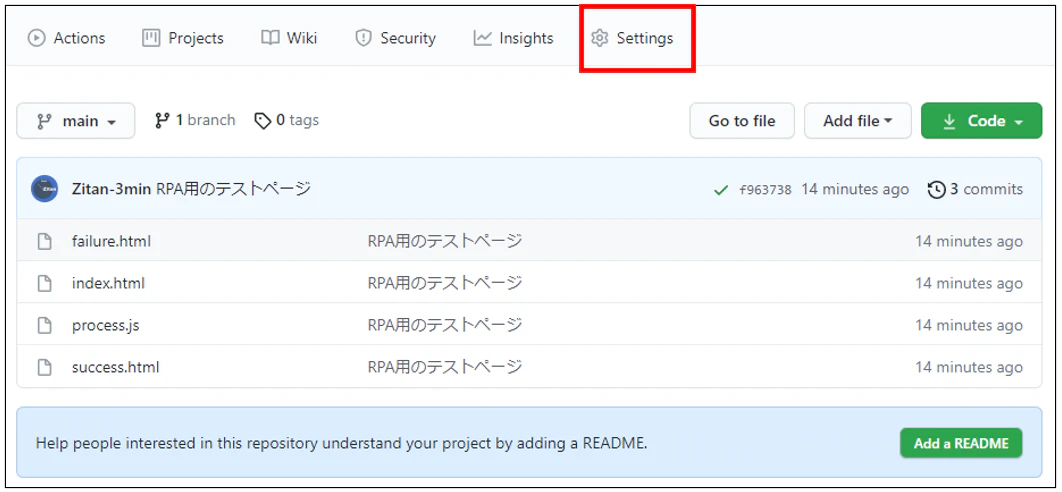This screenshot has height=492, width=1062.
Task: Click the header's 14 minutes ago timestamp
Action: point(855,189)
